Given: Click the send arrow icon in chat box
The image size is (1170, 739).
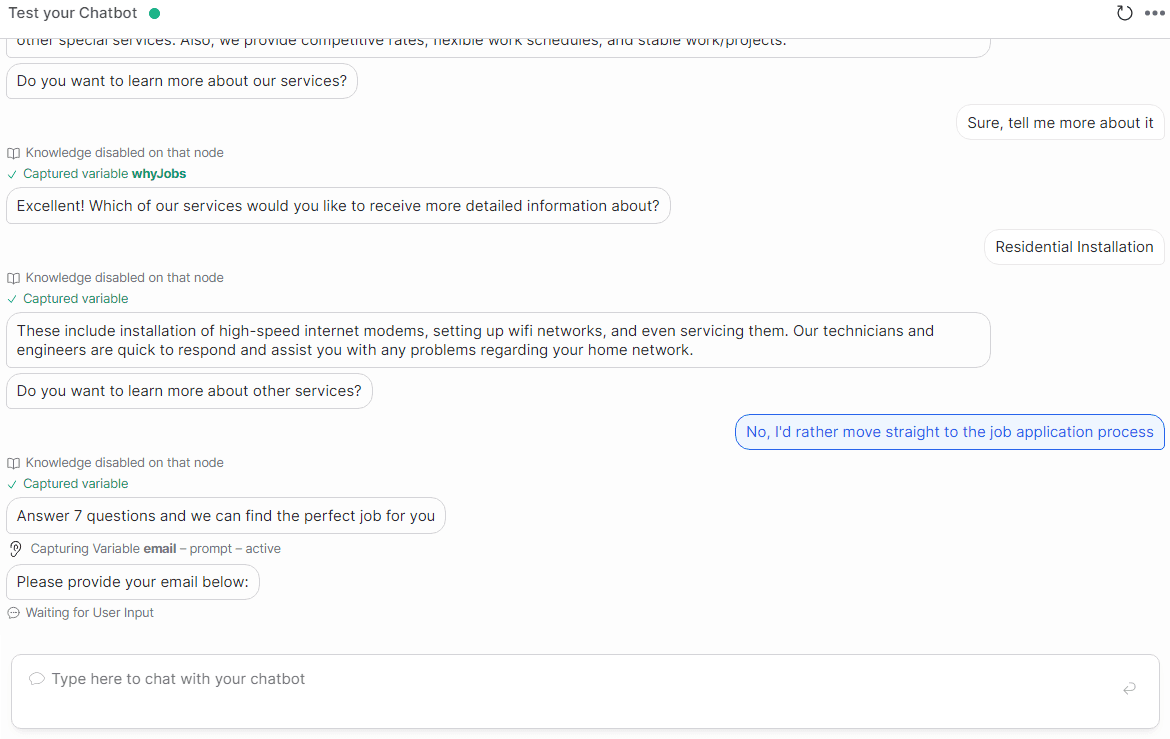Looking at the screenshot, I should tap(1129, 687).
